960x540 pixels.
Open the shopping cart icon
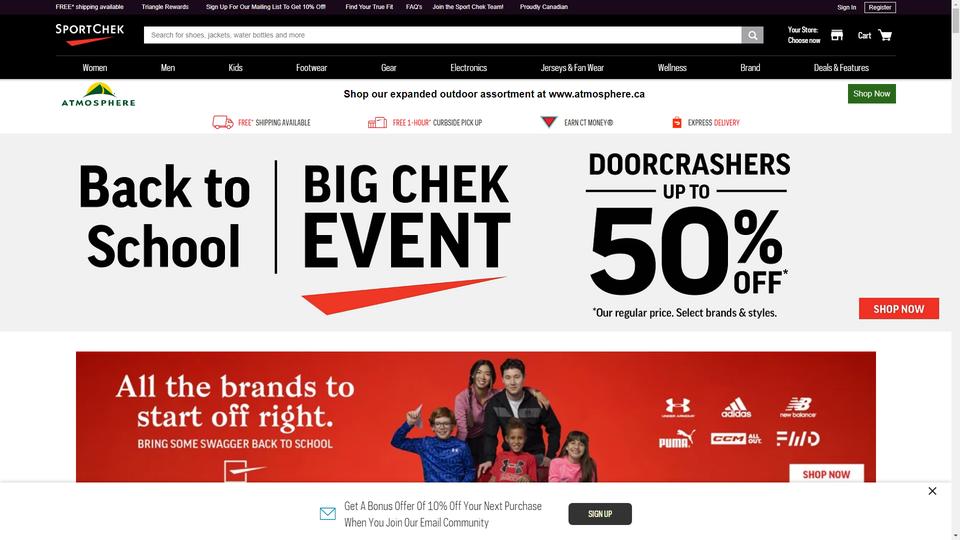pyautogui.click(x=885, y=36)
